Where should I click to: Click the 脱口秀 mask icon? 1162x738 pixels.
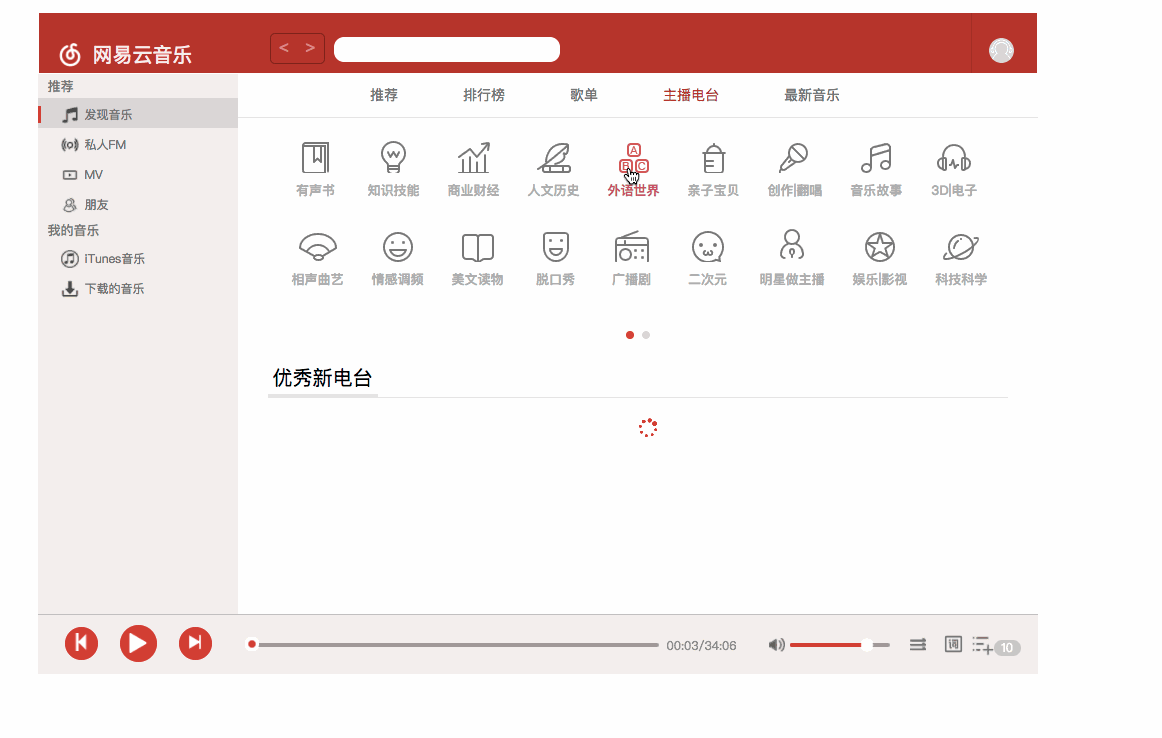pos(555,247)
